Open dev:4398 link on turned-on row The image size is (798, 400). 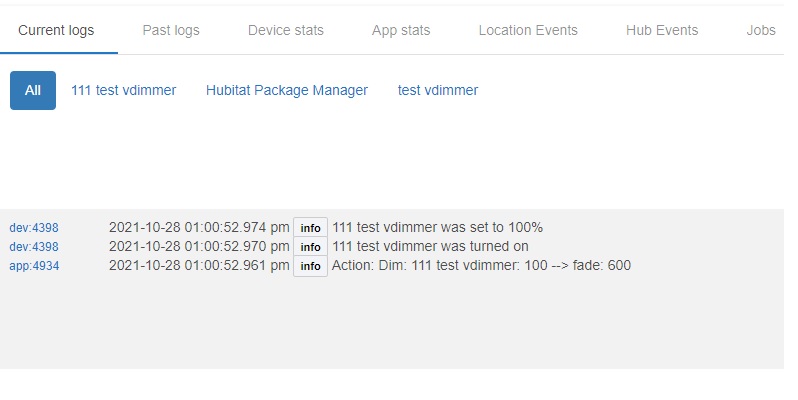[x=34, y=247]
